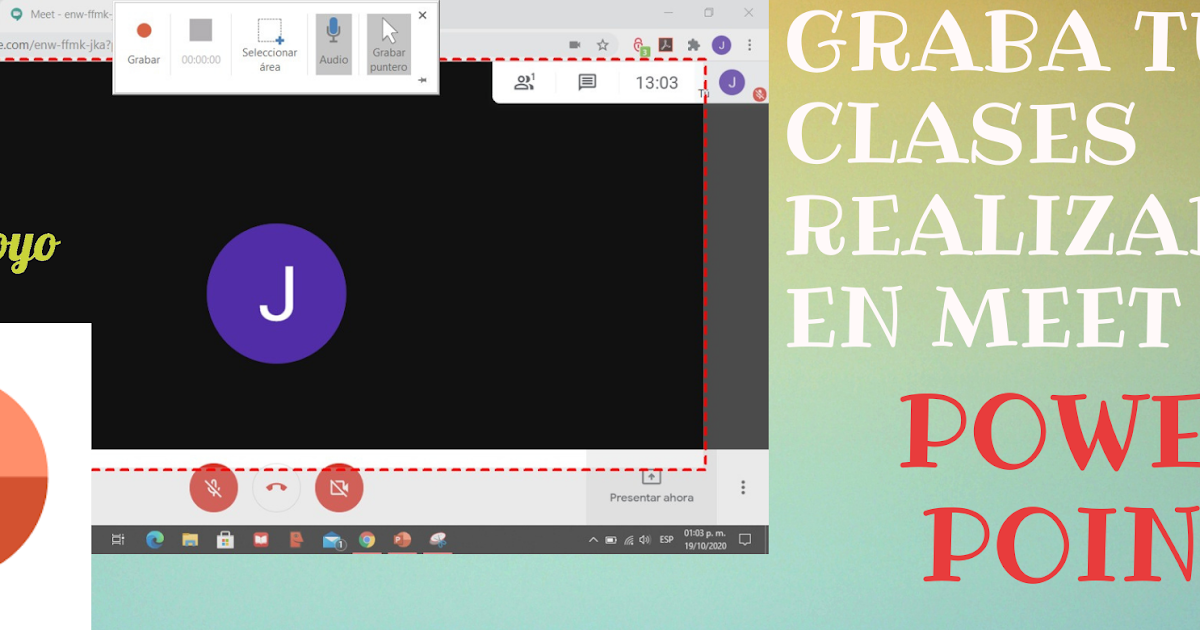Toggle Audio capture in the recording toolbar
Image resolution: width=1200 pixels, height=630 pixels.
point(334,44)
